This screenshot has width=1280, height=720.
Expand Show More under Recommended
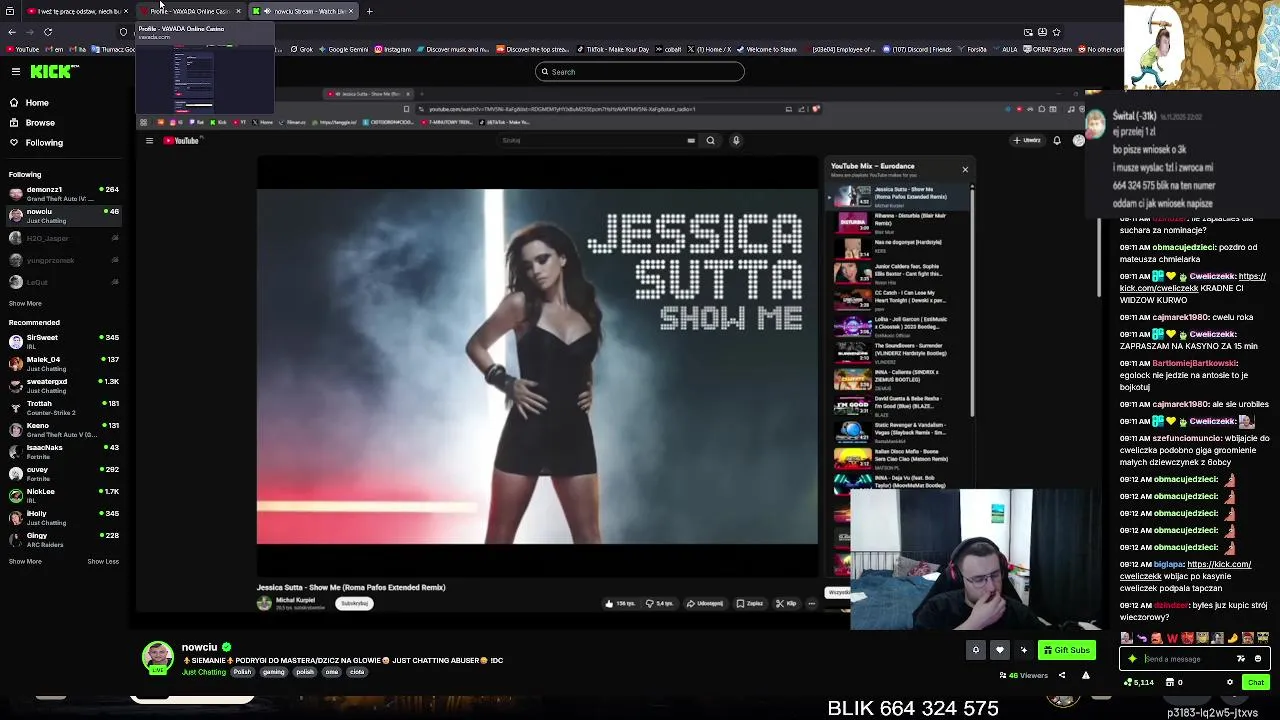(25, 561)
